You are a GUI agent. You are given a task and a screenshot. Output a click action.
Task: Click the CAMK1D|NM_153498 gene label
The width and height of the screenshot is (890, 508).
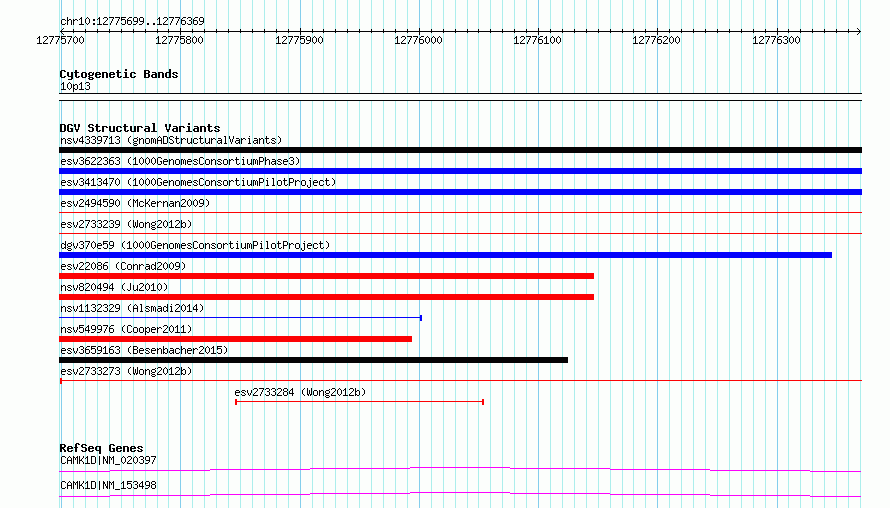coord(108,485)
